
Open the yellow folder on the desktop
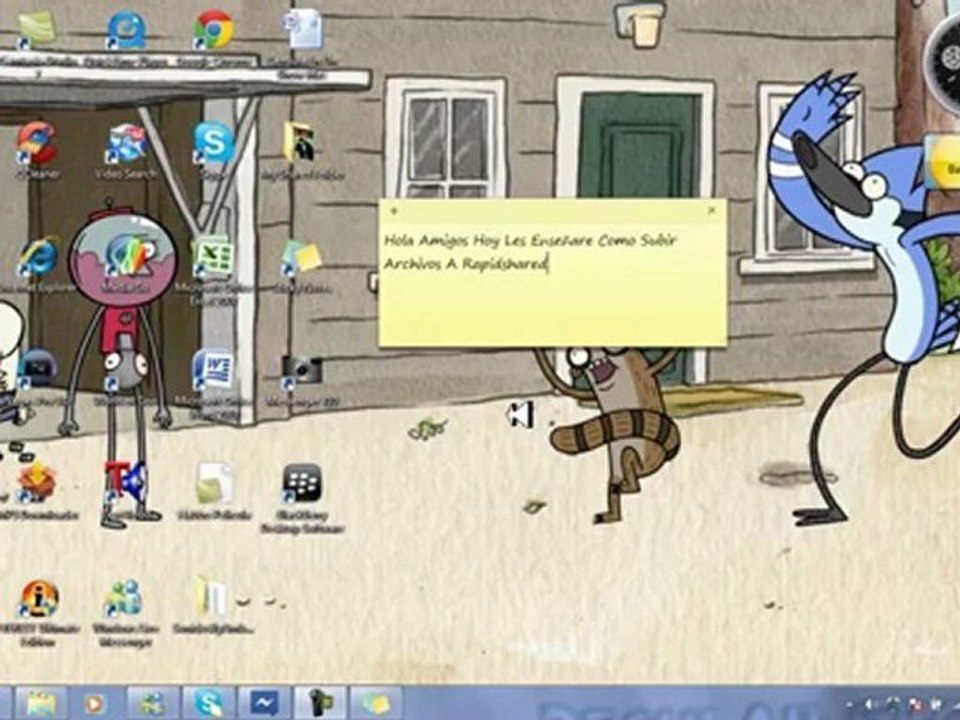pyautogui.click(x=212, y=596)
